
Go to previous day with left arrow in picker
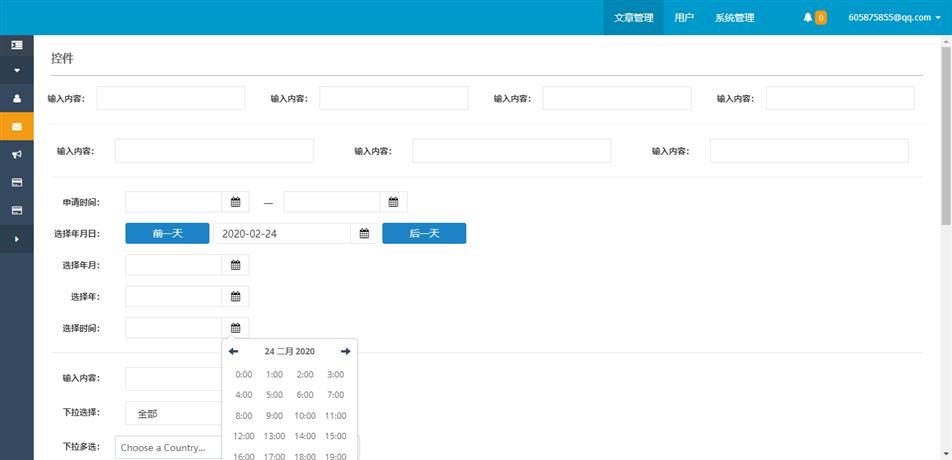(234, 351)
